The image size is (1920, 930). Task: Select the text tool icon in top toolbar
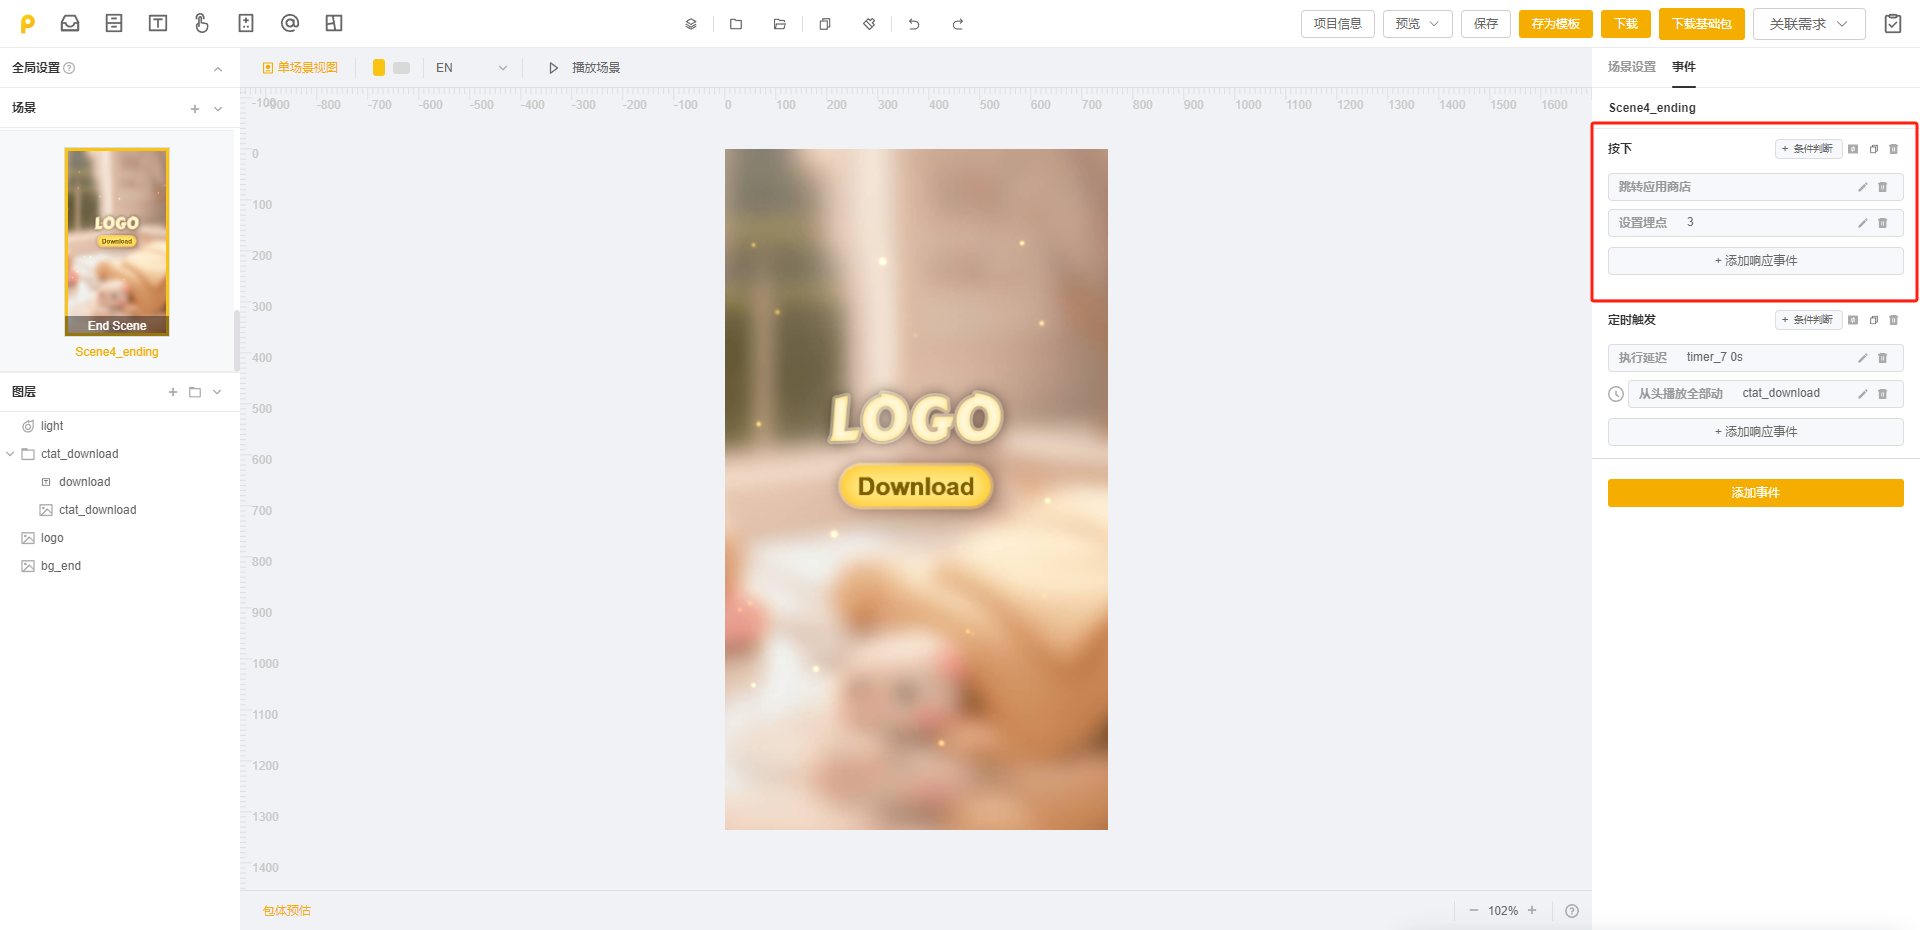coord(158,23)
